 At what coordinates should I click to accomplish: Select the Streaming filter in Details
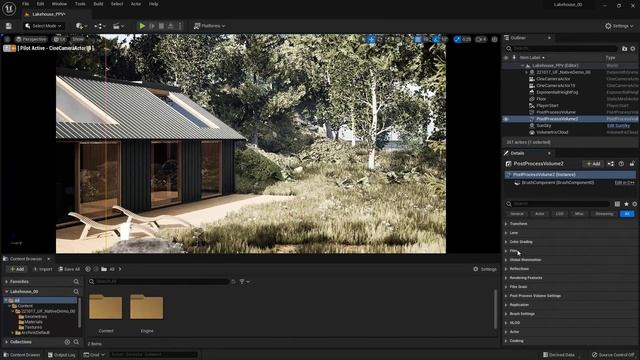(604, 214)
